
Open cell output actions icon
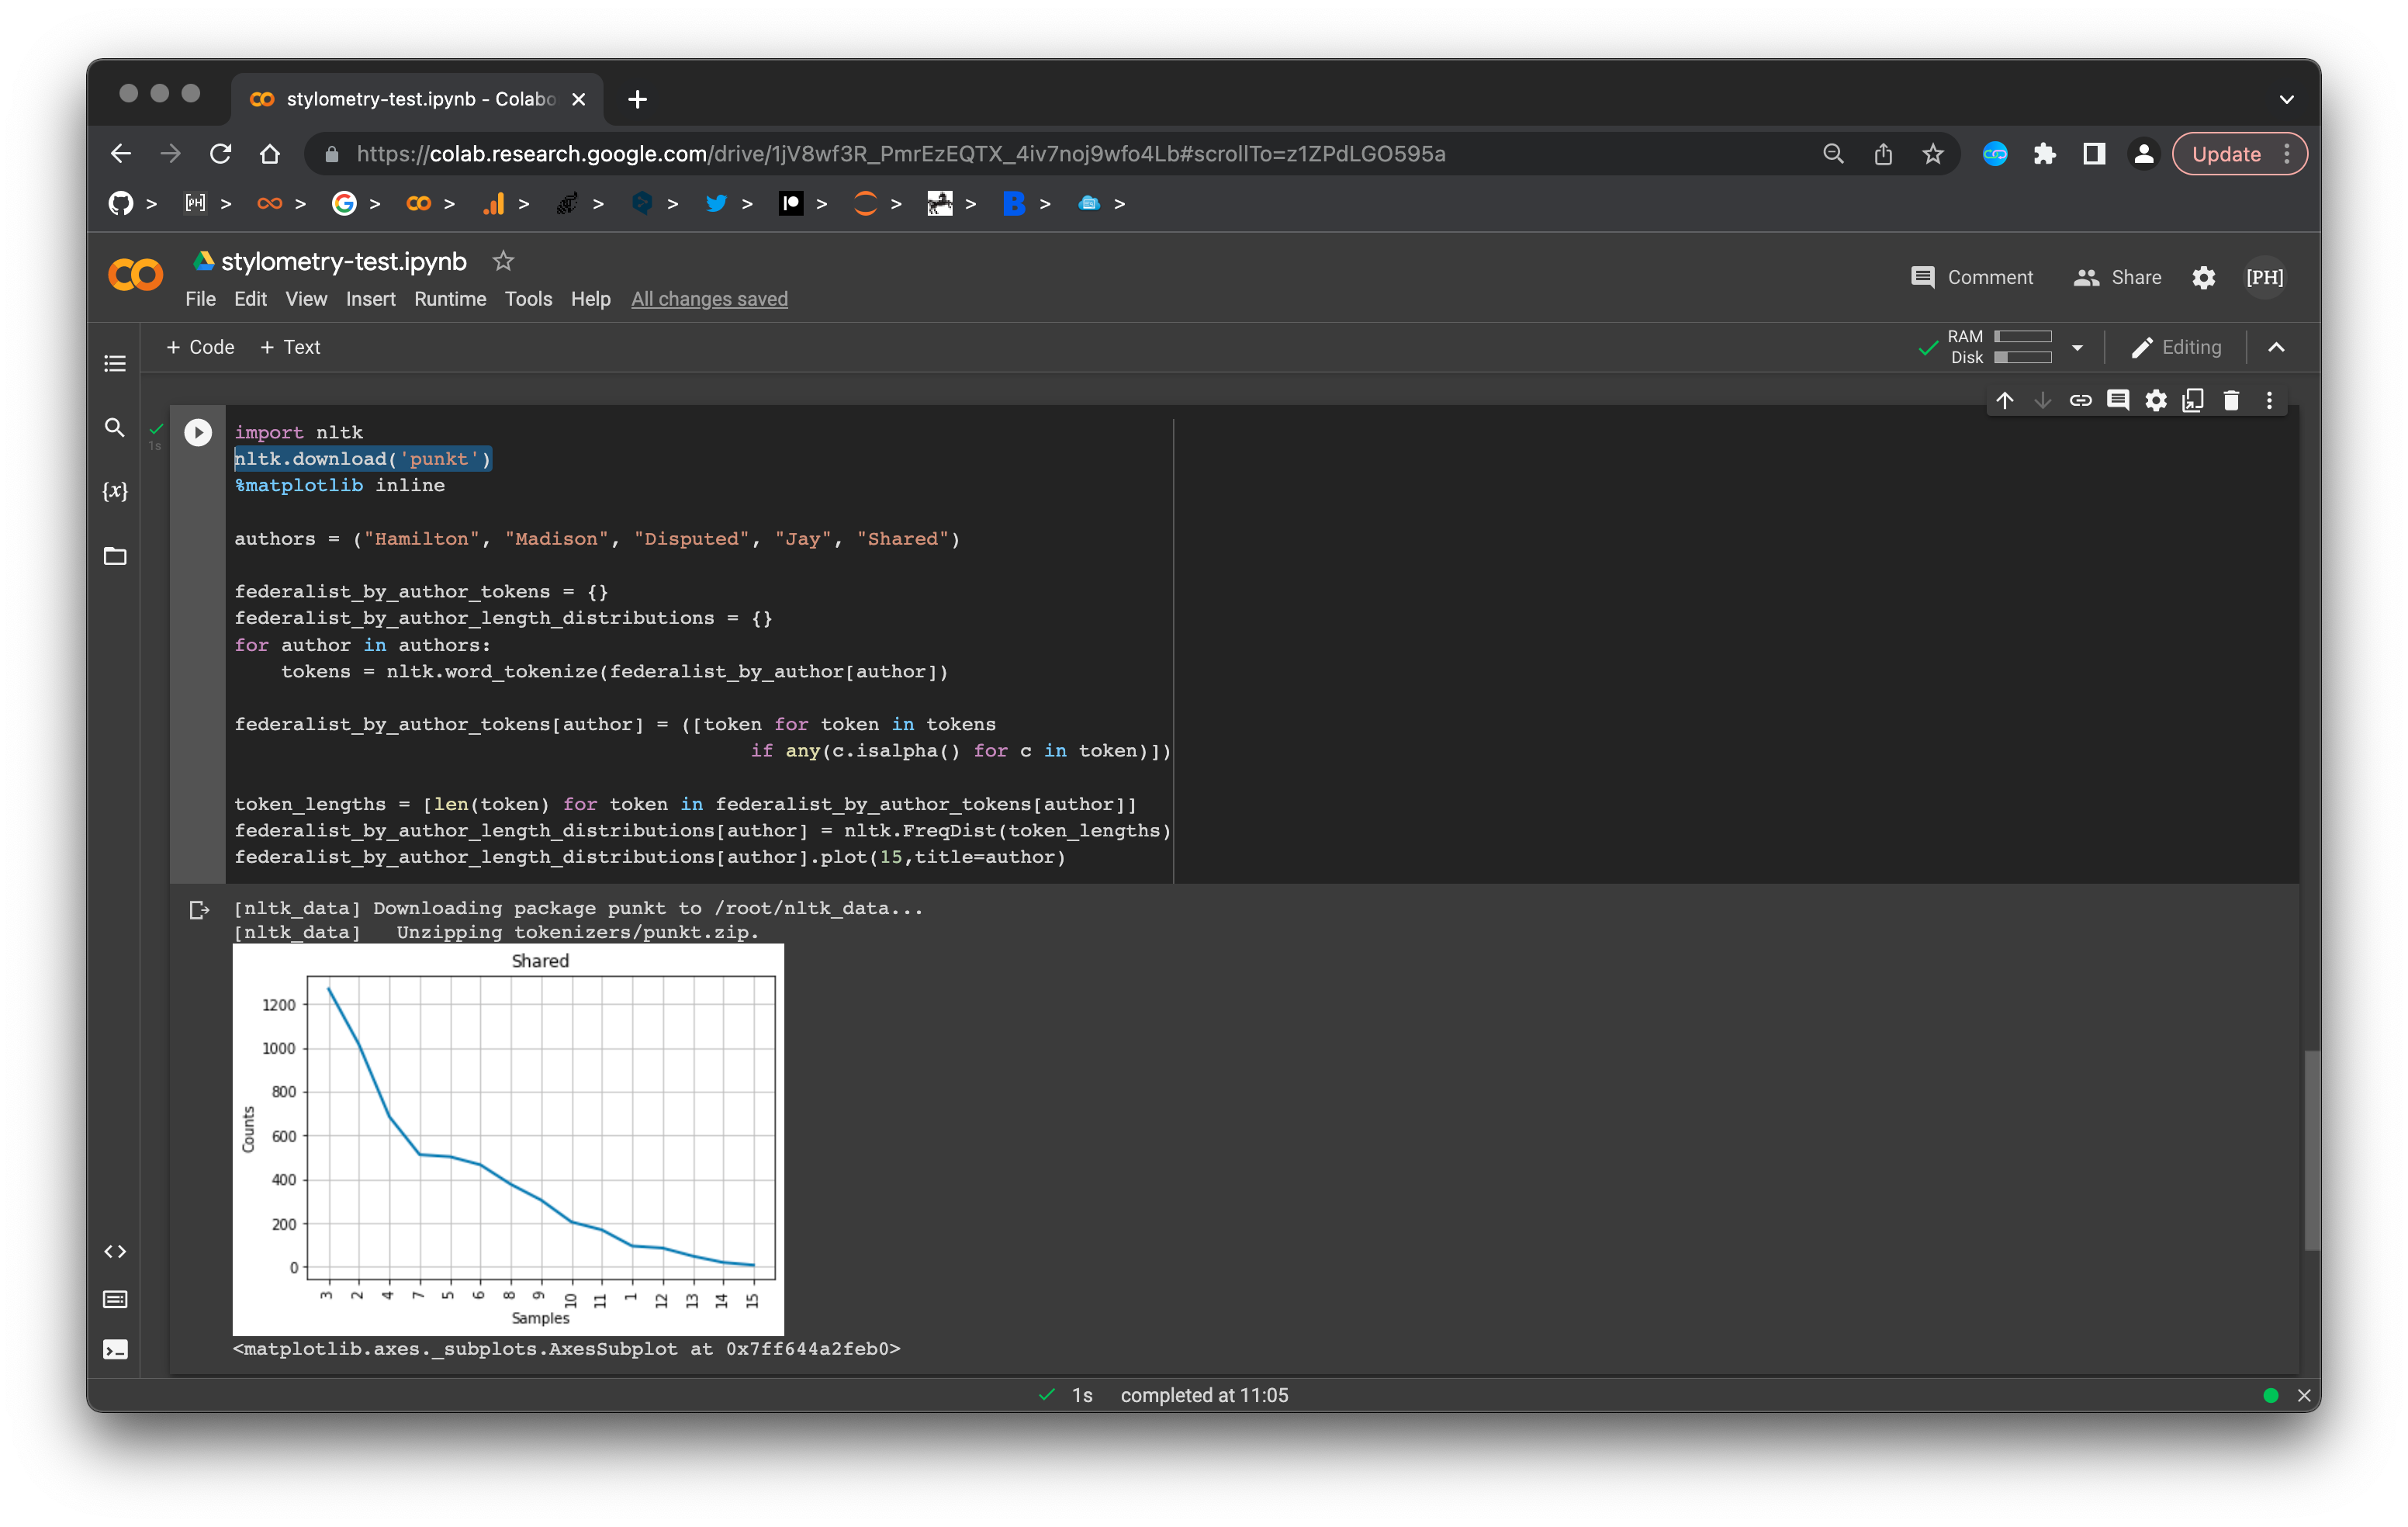199,909
